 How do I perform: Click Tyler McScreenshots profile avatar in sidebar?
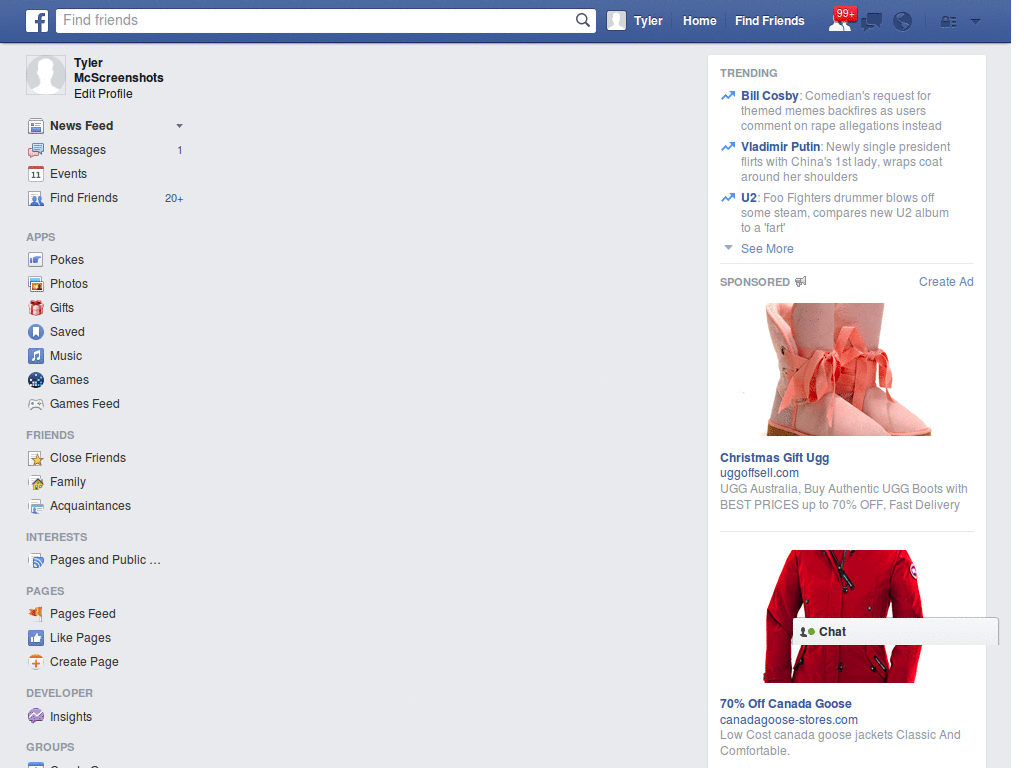click(x=46, y=76)
